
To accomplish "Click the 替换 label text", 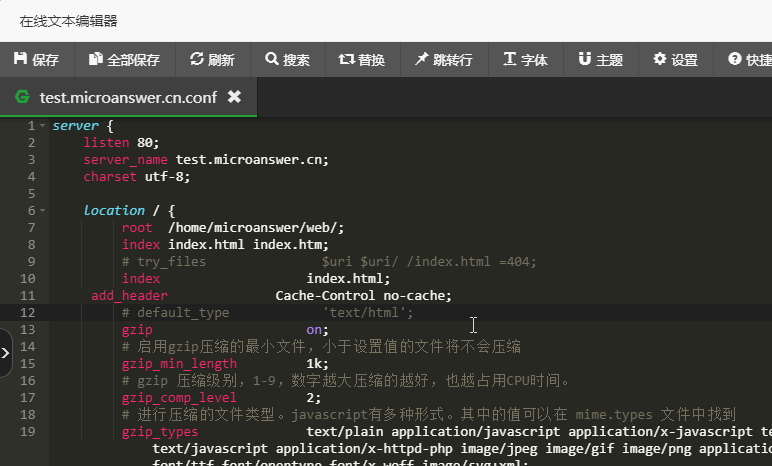I will coord(371,60).
